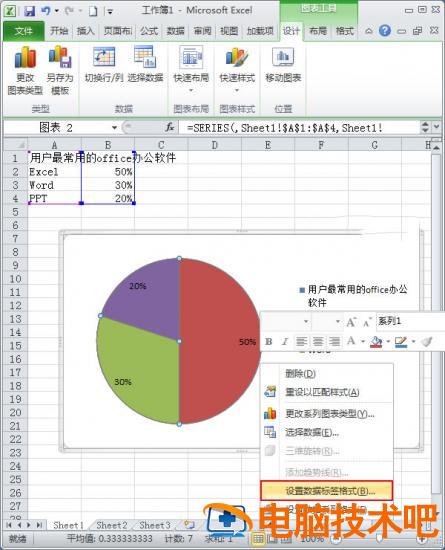This screenshot has height=550, width=445.
Task: Switch to the 布局 Layout chart tab
Action: pyautogui.click(x=318, y=31)
